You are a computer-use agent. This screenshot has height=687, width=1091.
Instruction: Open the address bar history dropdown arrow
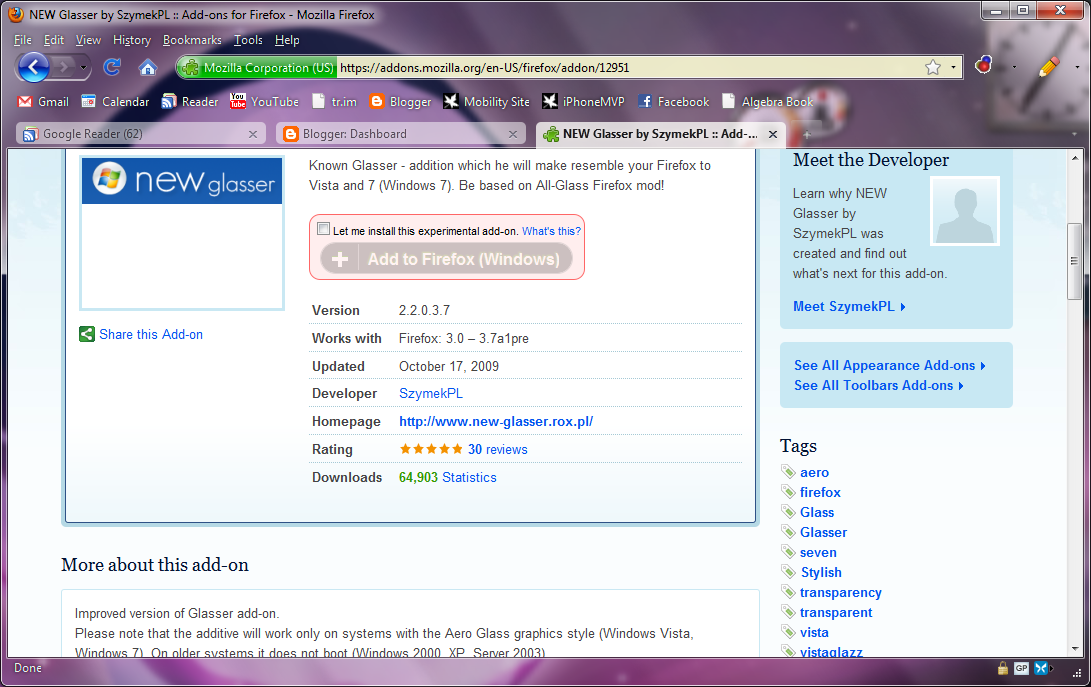(953, 68)
